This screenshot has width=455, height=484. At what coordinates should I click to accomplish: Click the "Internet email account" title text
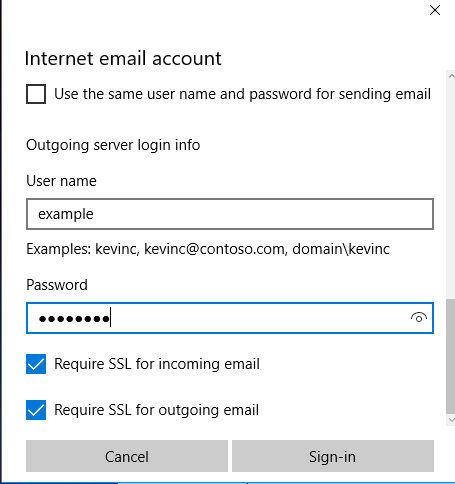coord(123,58)
